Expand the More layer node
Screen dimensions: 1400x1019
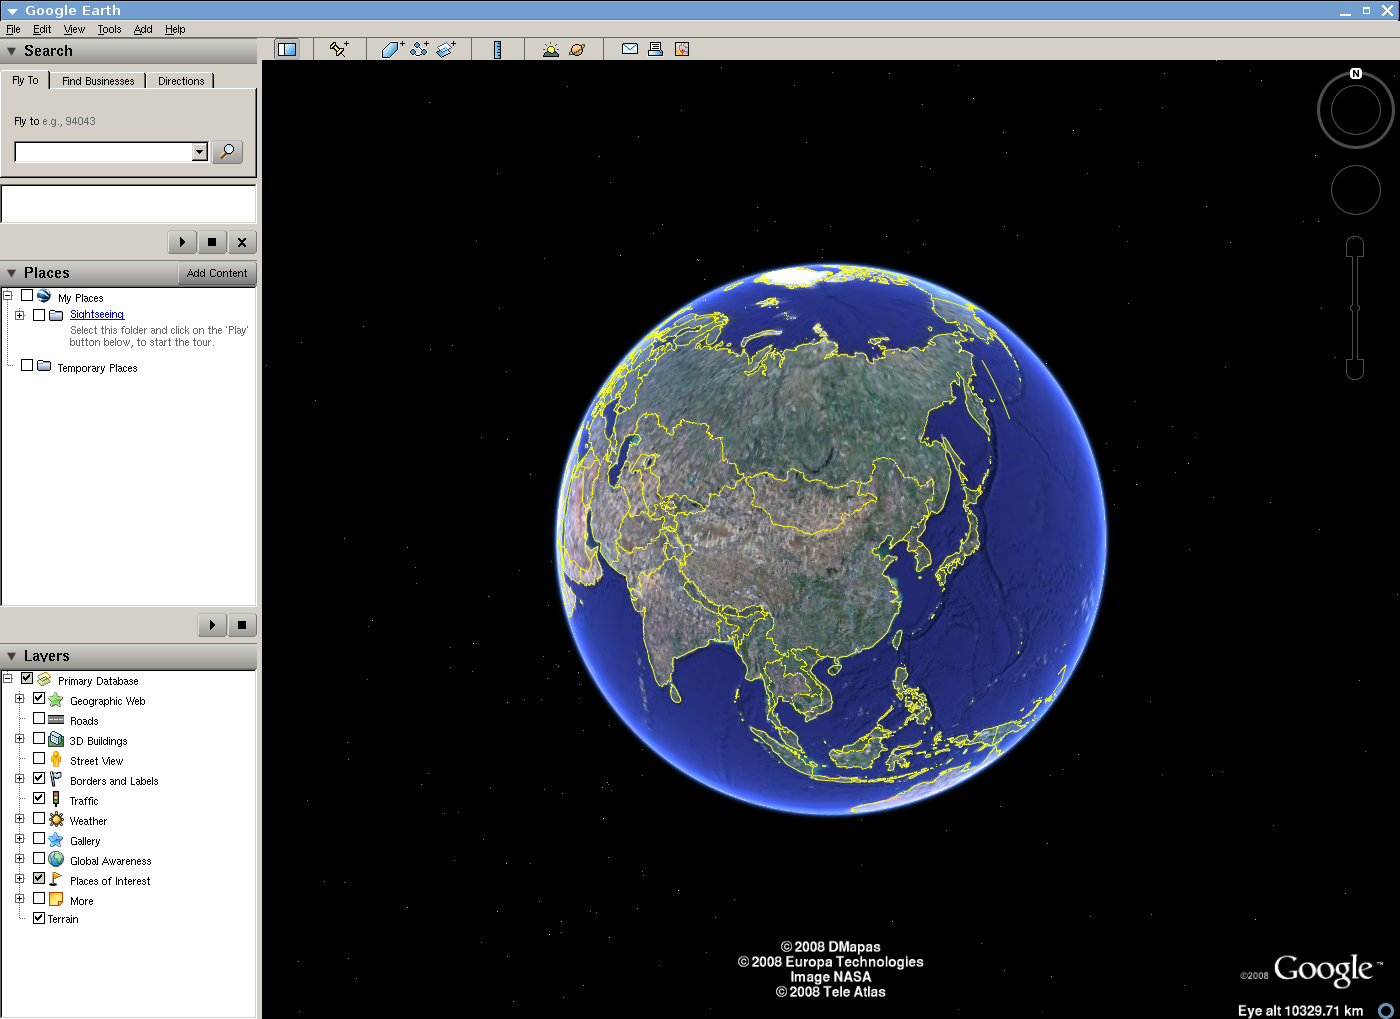pos(19,899)
